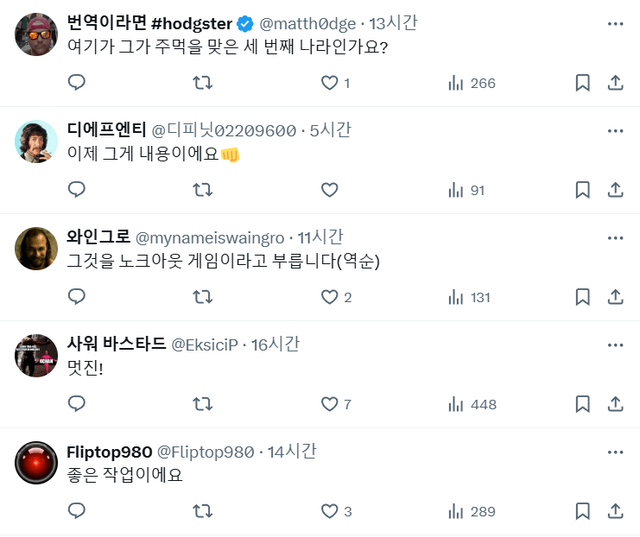This screenshot has width=640, height=537.
Task: Share the Fliptop980 tweet
Action: 616,511
